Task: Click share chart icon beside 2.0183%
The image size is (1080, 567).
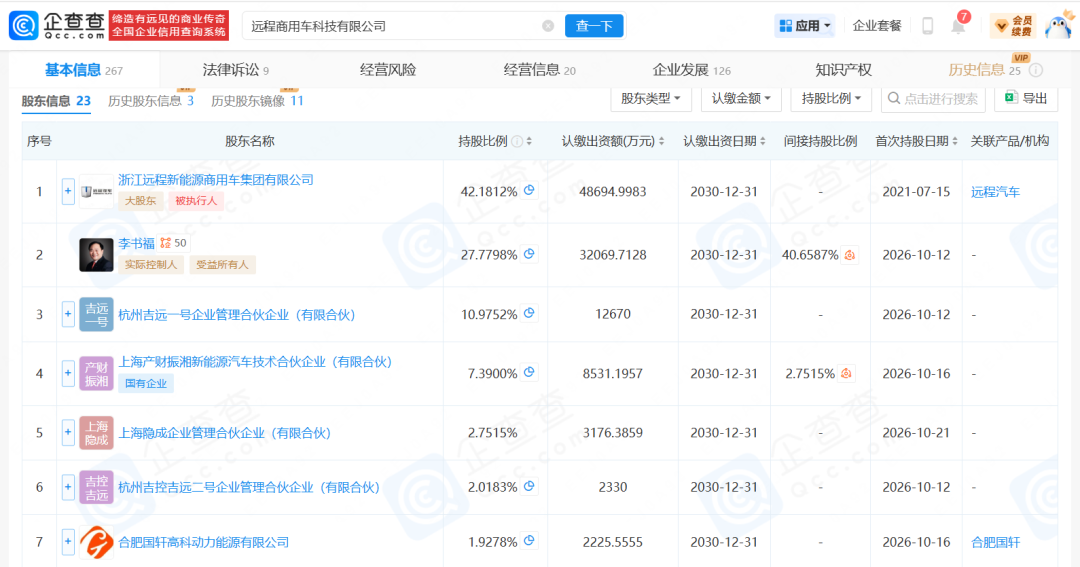Action: pyautogui.click(x=529, y=486)
